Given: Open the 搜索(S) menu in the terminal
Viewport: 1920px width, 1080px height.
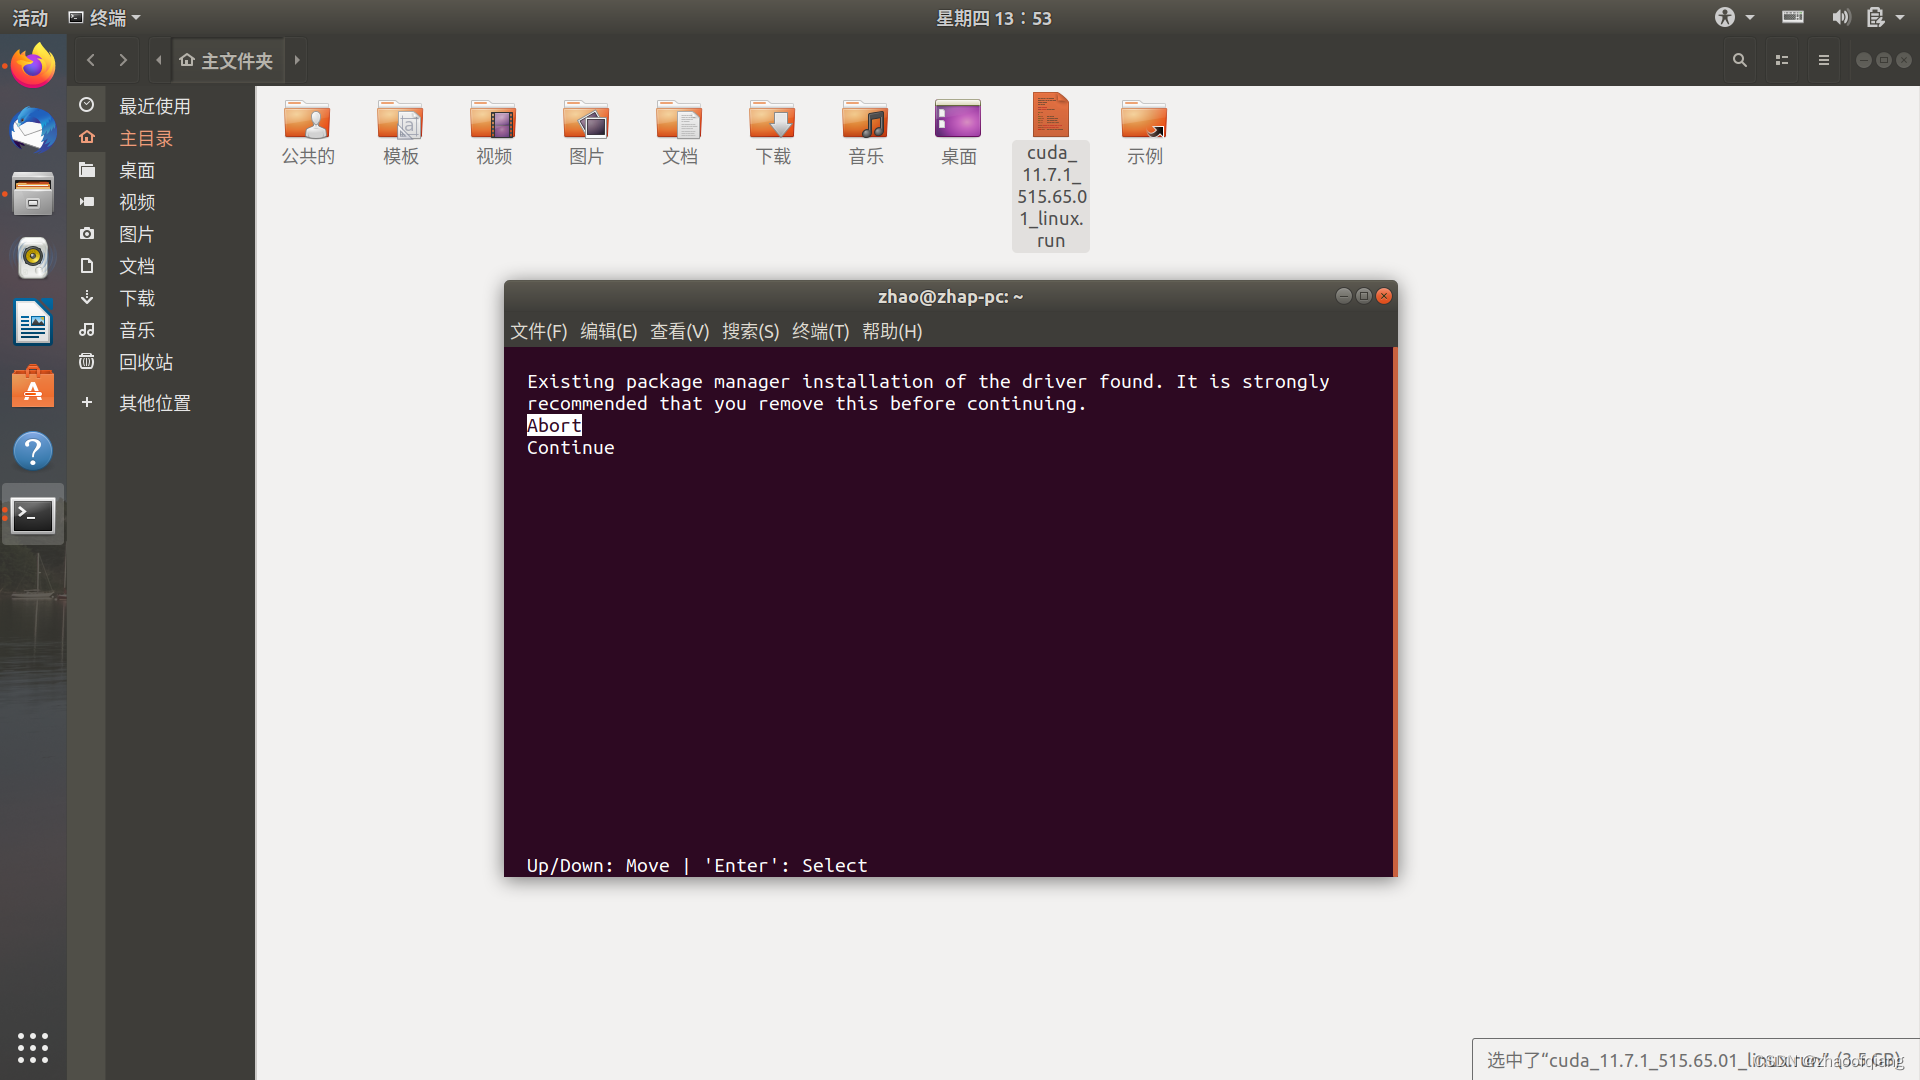Looking at the screenshot, I should point(752,331).
